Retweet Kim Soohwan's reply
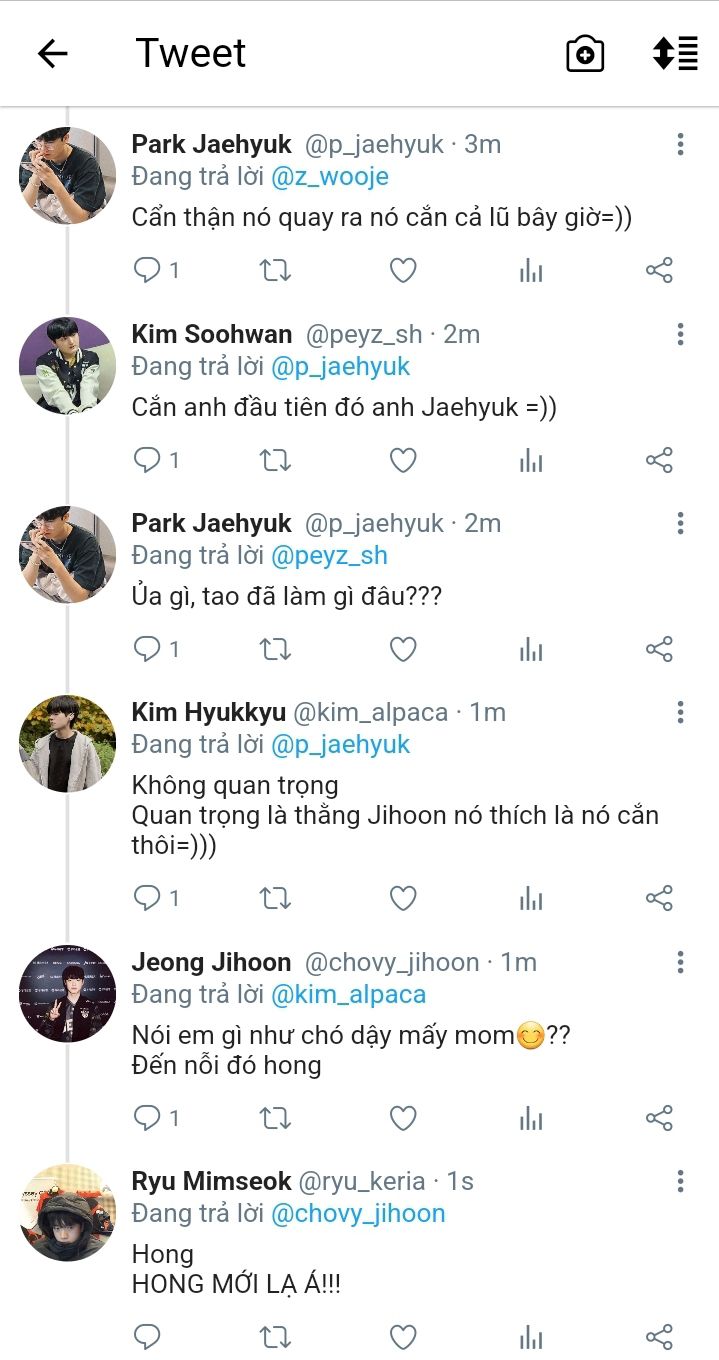This screenshot has height=1360, width=719. point(275,460)
